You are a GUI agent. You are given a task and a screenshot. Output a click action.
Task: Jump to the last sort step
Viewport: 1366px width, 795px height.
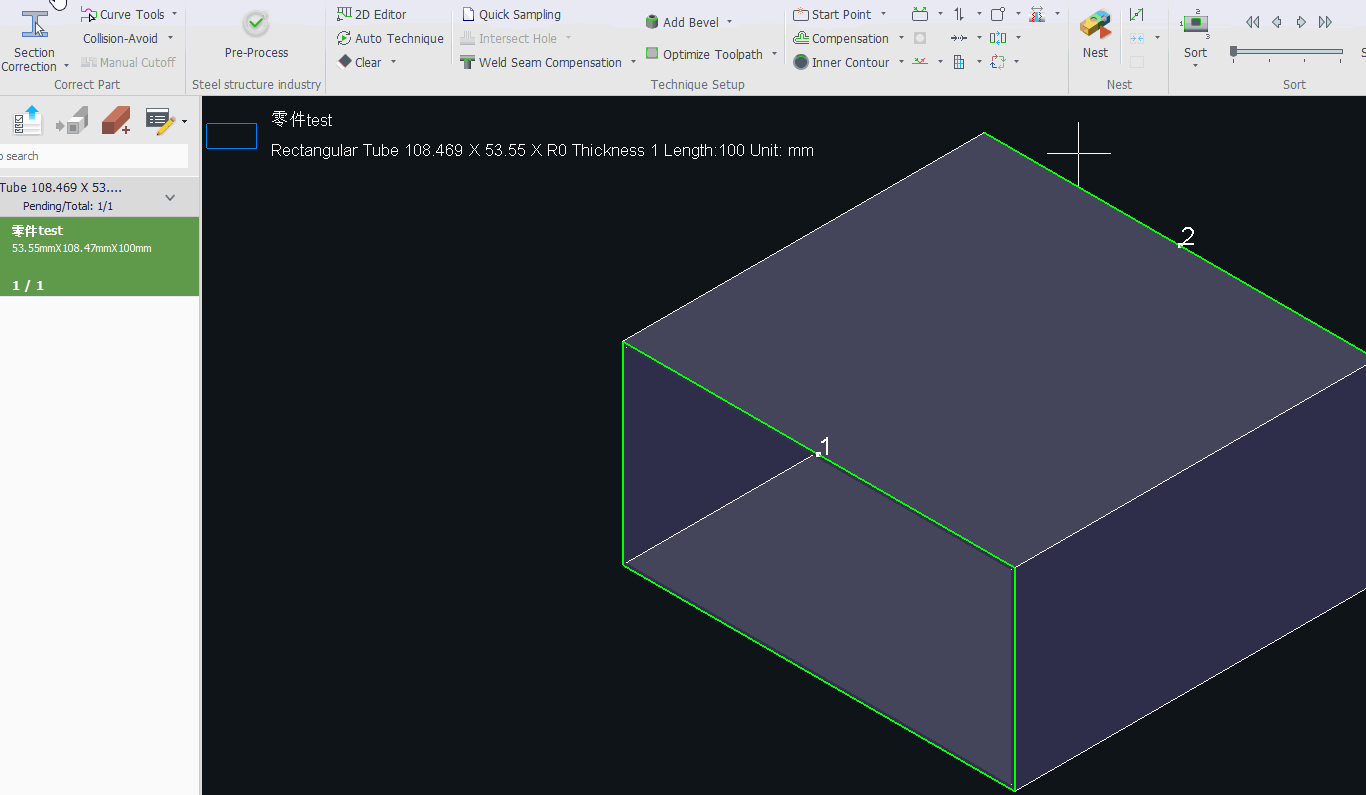coord(1325,22)
